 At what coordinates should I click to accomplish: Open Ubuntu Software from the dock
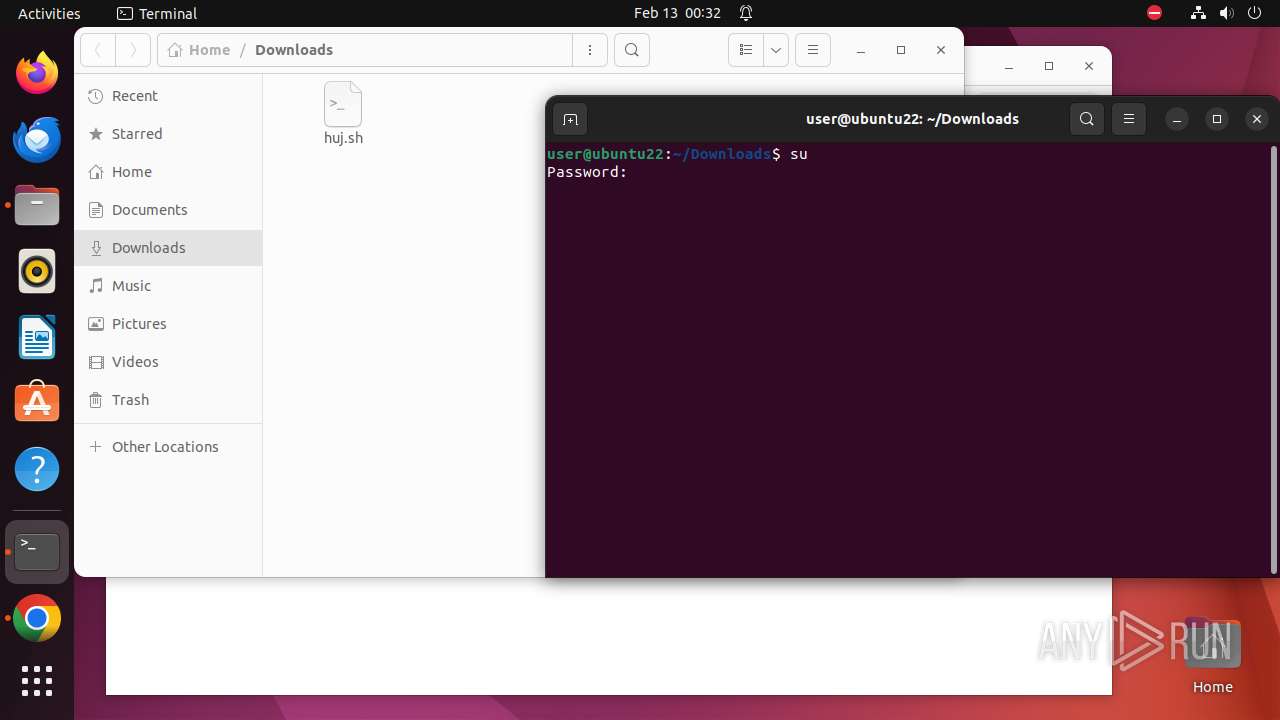coord(37,403)
